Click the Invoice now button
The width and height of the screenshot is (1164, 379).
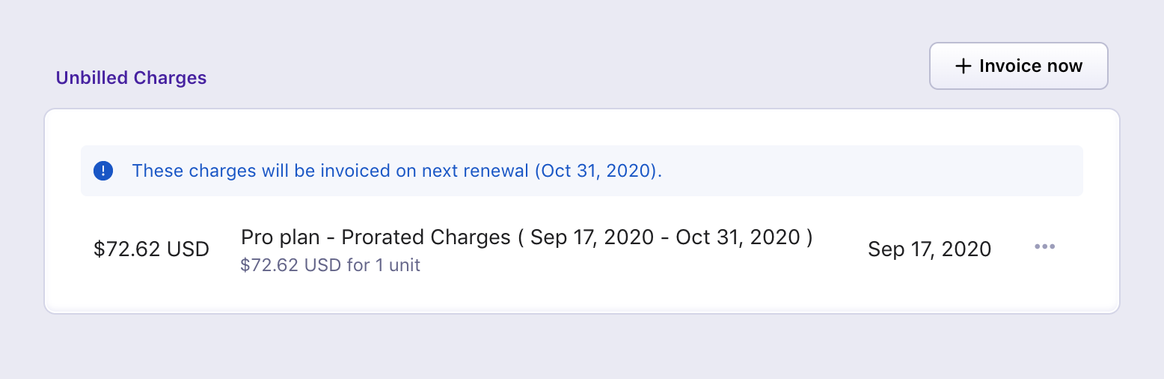[x=1018, y=66]
